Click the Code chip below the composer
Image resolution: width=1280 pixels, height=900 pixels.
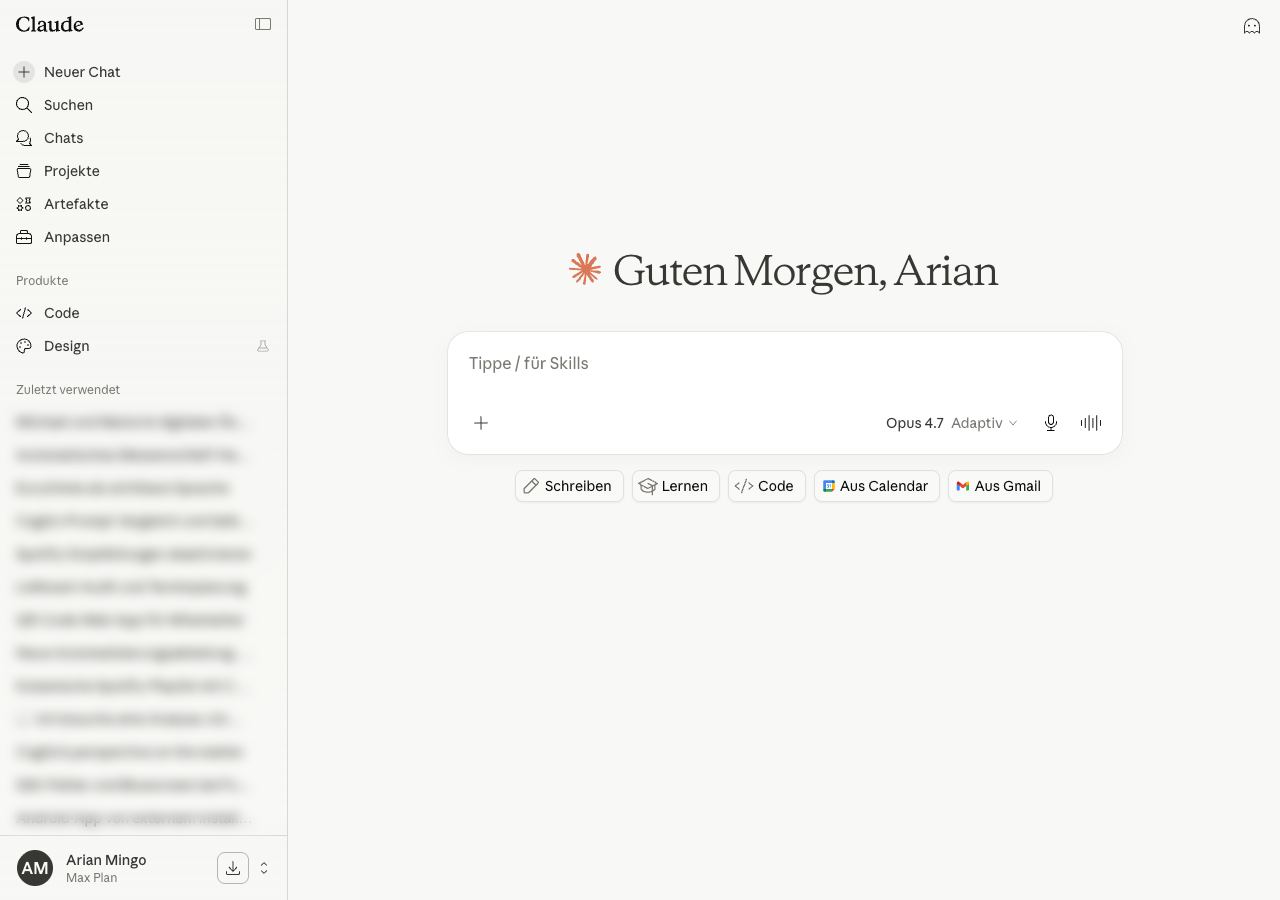[767, 486]
